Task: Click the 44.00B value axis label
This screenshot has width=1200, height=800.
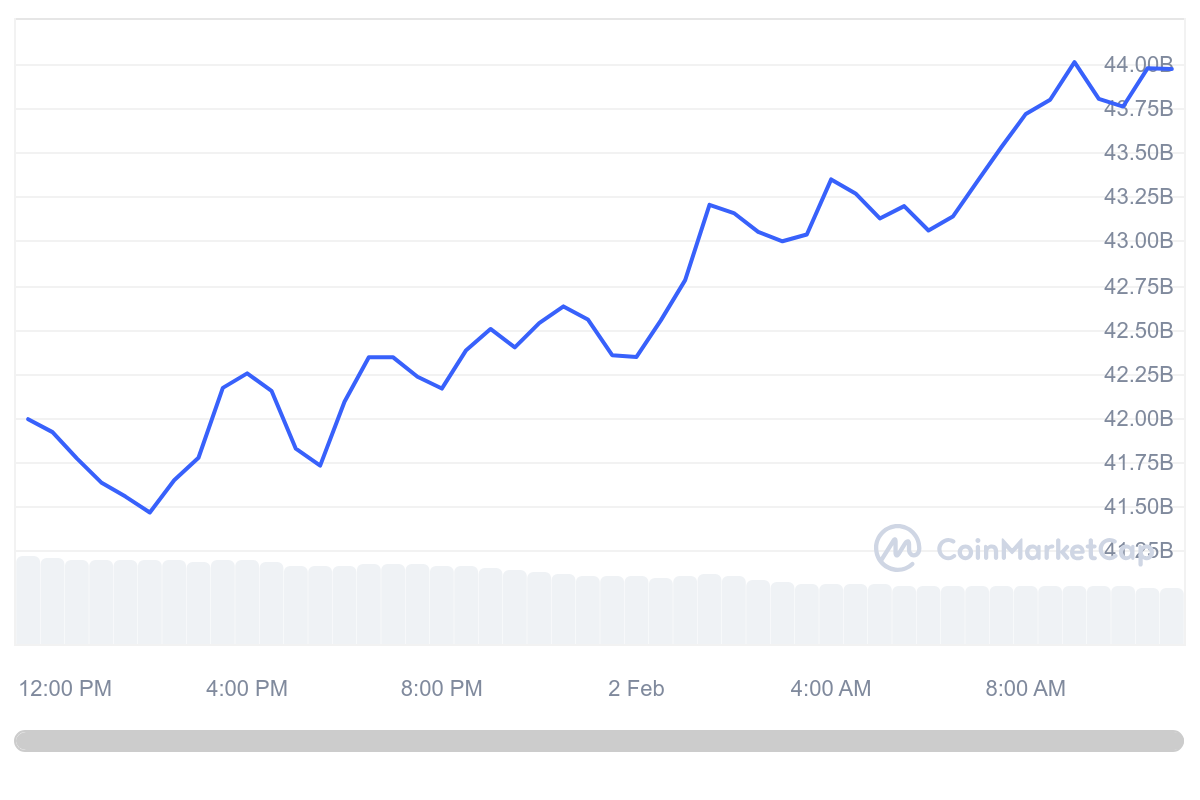Action: [1138, 65]
